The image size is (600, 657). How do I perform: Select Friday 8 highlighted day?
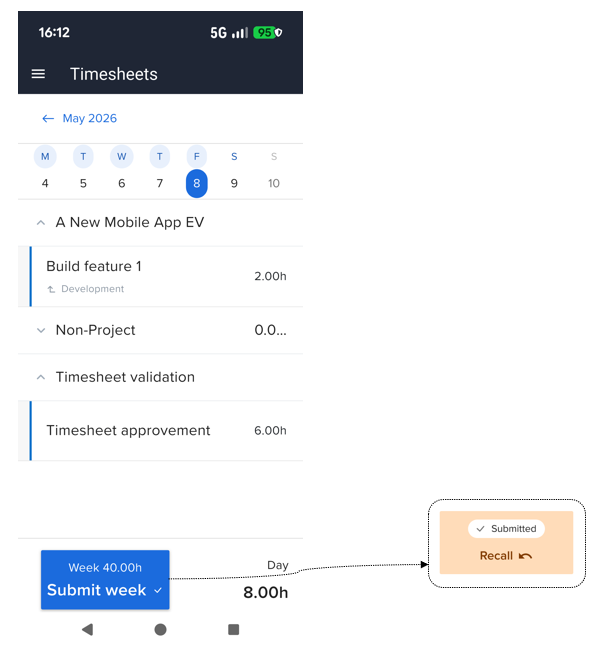pos(197,183)
